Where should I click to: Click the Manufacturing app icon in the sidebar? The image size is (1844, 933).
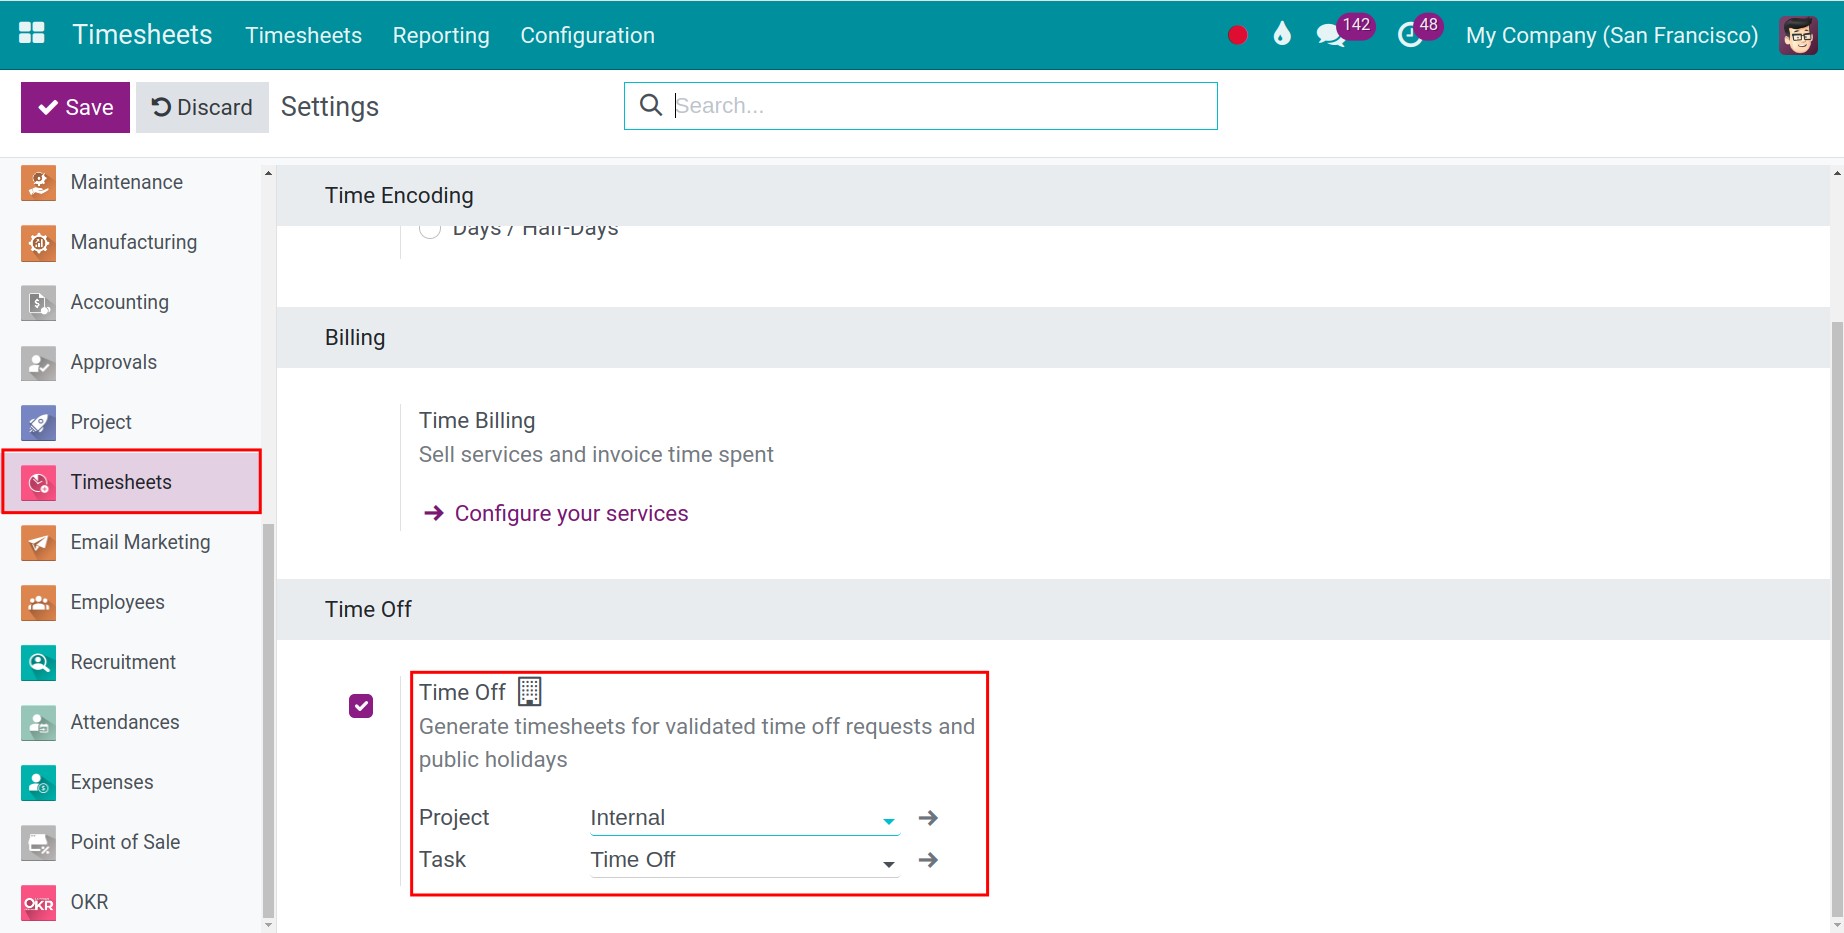(x=38, y=243)
